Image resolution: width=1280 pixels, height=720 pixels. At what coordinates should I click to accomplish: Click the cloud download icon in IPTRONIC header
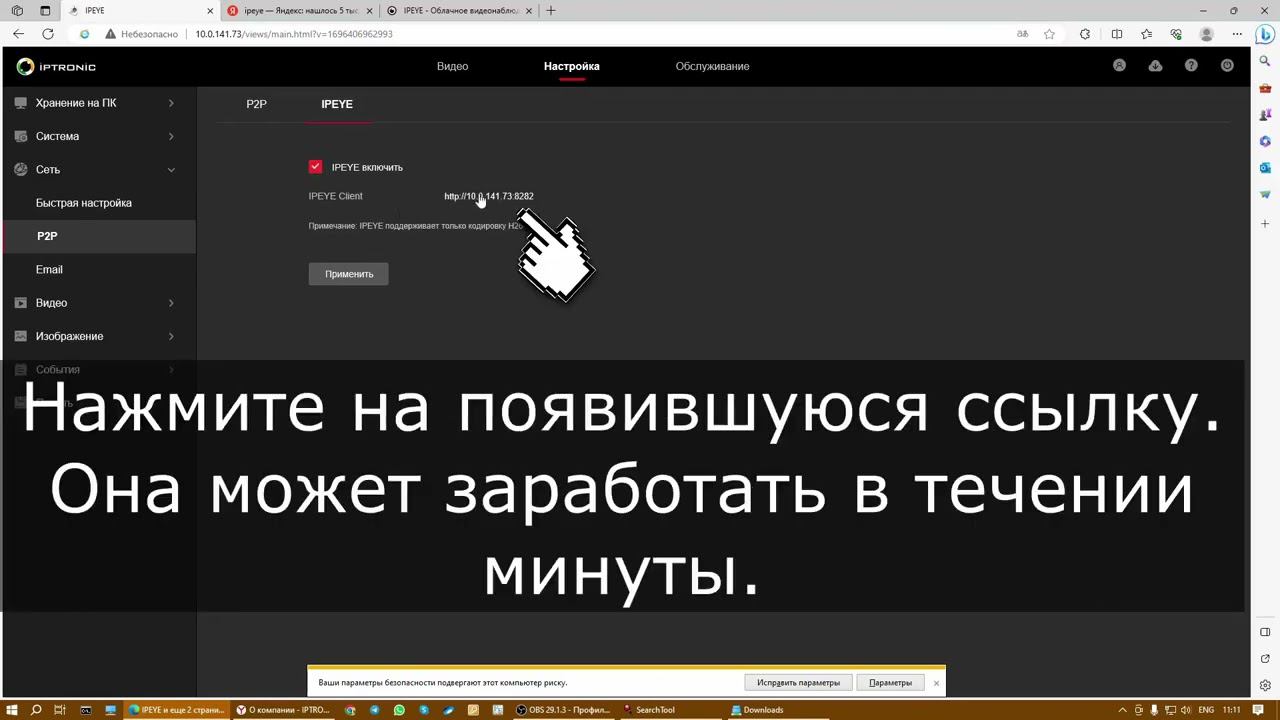point(1155,66)
